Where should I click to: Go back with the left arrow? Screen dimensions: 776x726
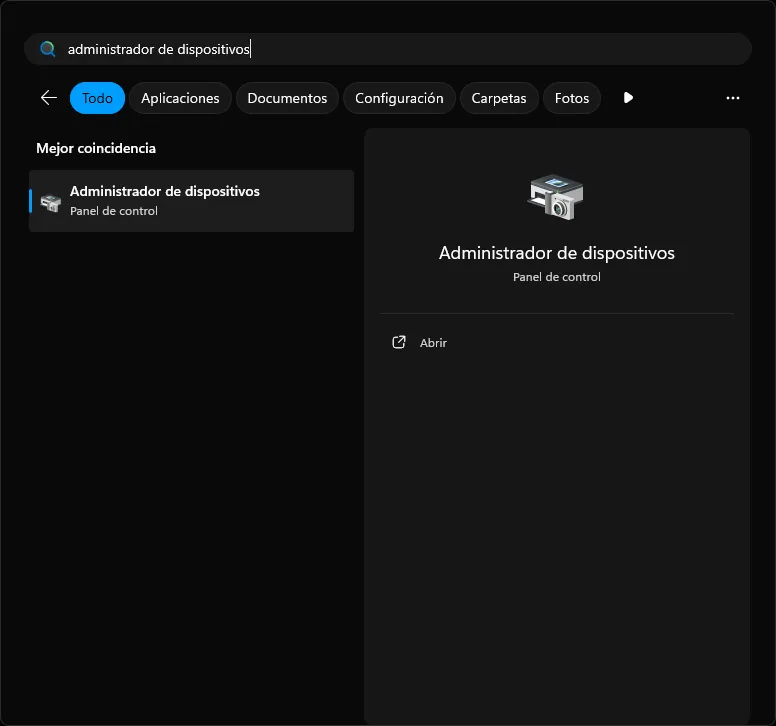48,98
